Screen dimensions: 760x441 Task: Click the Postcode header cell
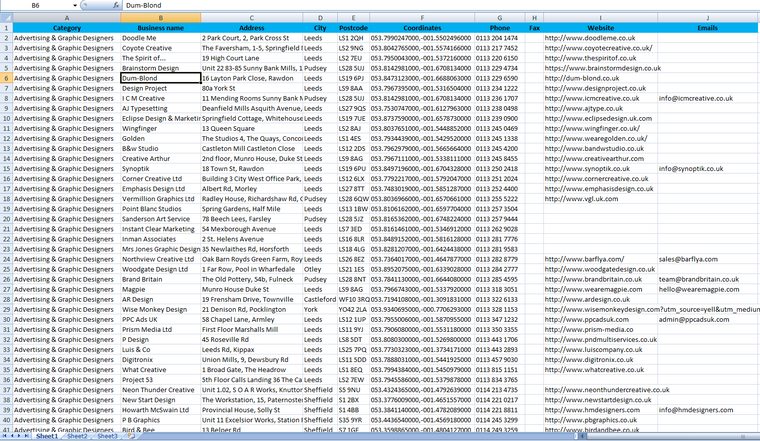point(353,28)
